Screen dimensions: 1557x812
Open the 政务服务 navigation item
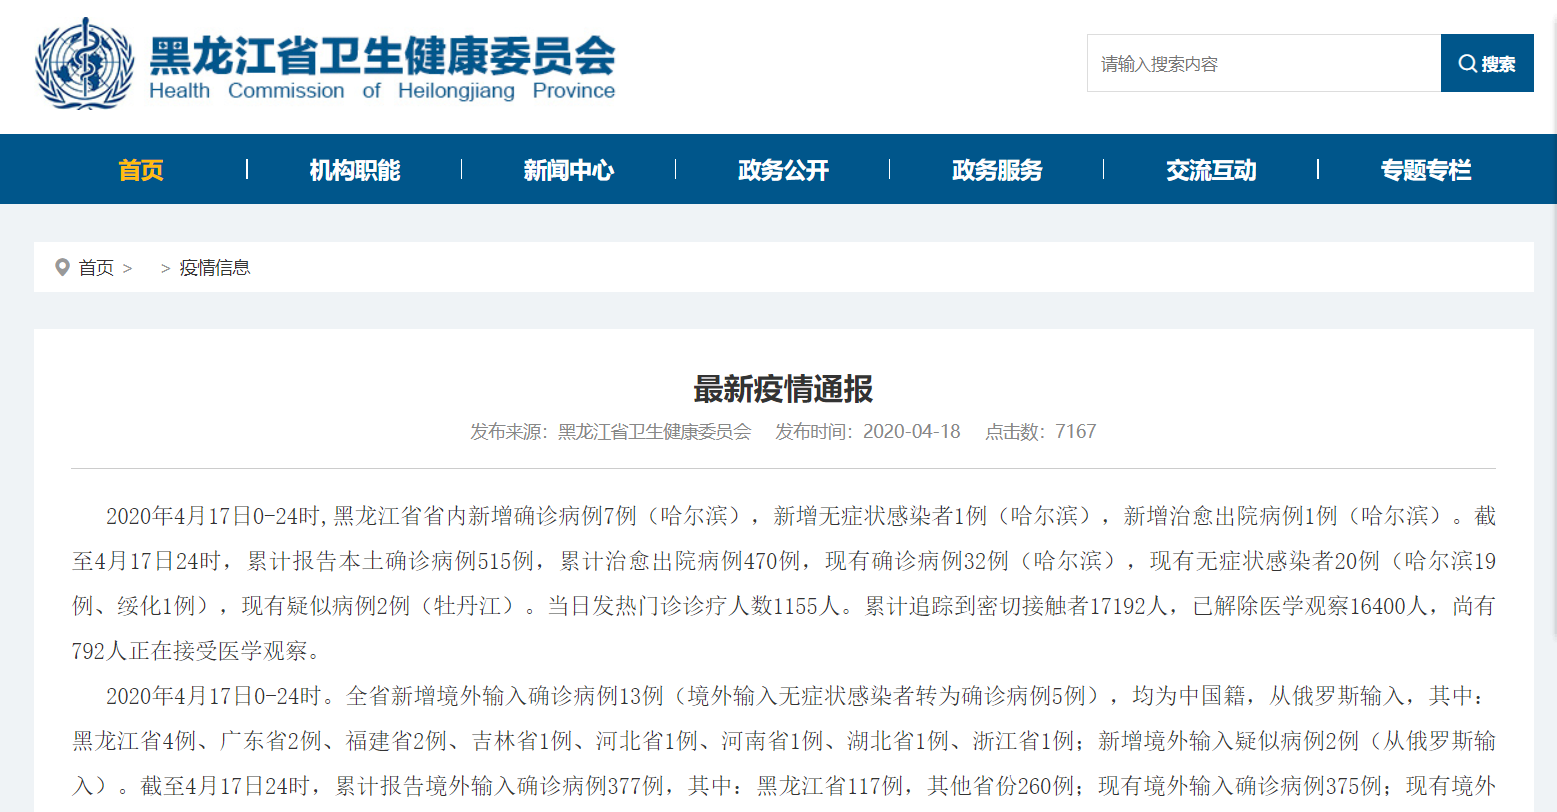[x=997, y=170]
